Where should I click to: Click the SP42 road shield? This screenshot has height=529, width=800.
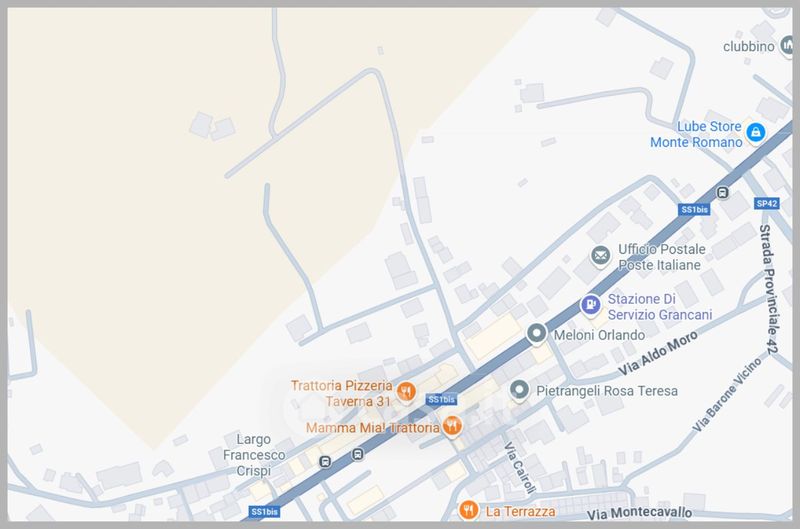pos(767,204)
